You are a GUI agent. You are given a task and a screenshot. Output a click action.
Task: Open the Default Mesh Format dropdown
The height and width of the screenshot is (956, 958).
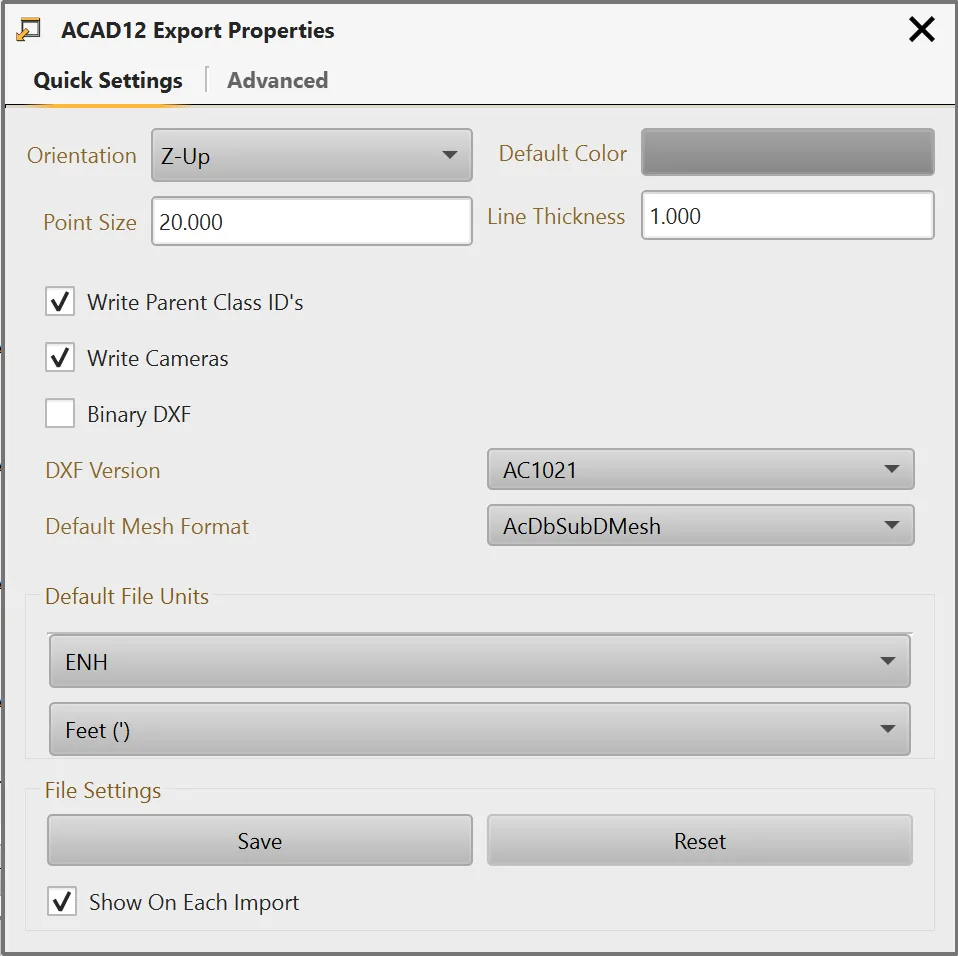[701, 525]
